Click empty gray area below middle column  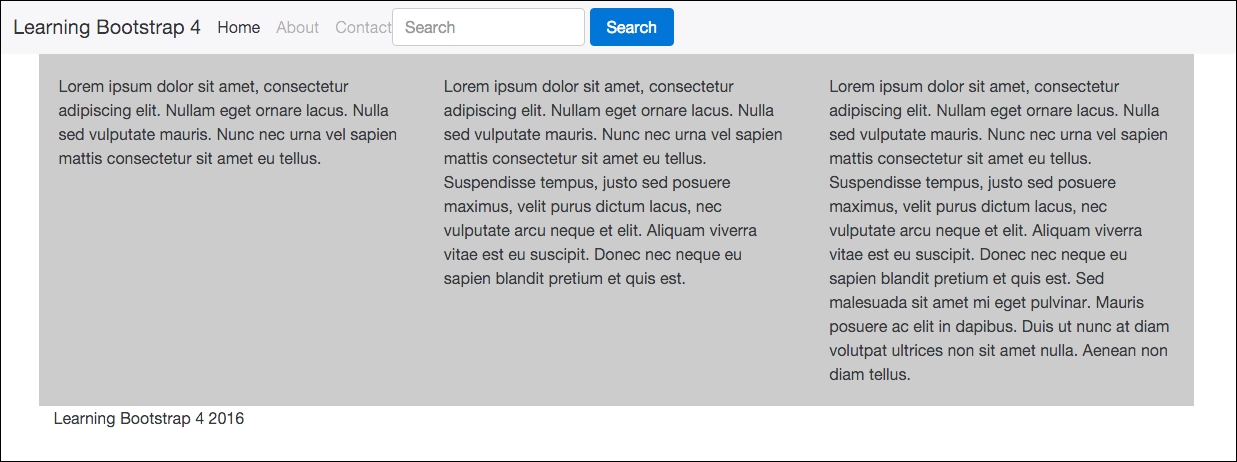612,345
